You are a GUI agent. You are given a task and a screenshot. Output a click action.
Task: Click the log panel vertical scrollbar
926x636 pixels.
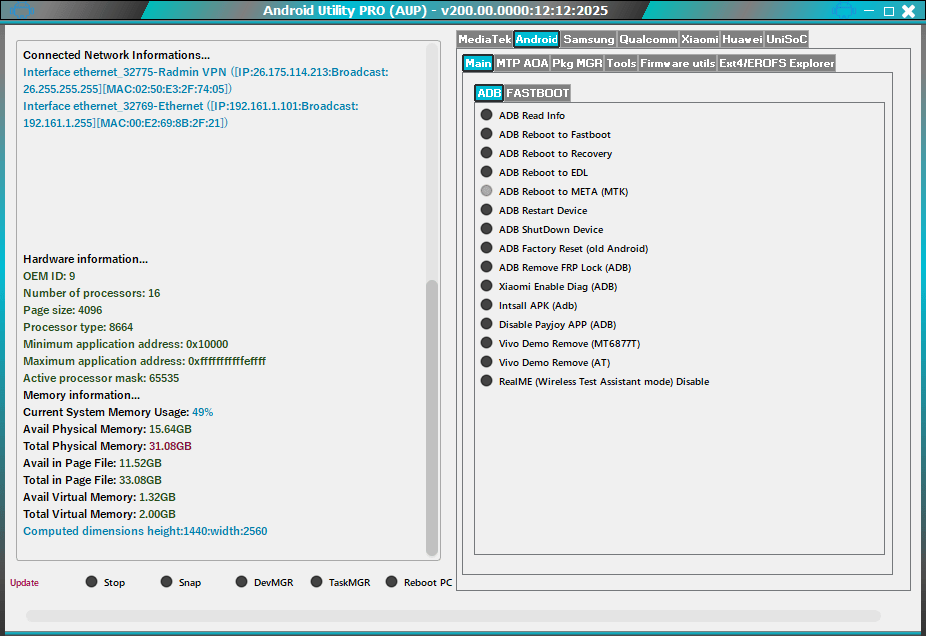point(432,418)
